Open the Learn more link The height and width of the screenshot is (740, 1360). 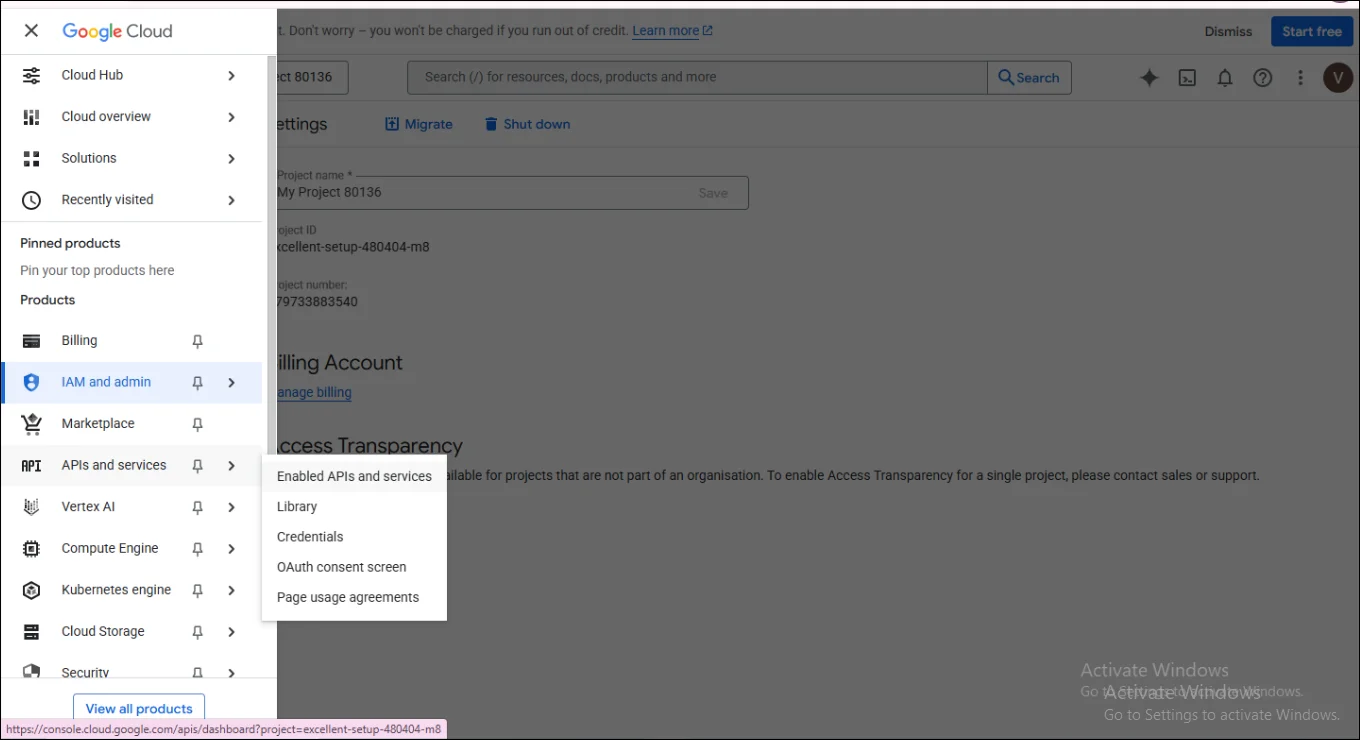(672, 31)
